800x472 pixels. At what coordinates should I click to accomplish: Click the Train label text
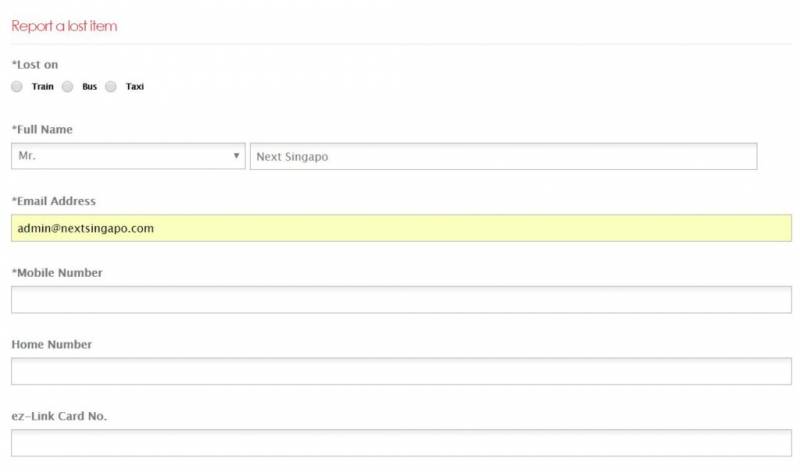(42, 87)
